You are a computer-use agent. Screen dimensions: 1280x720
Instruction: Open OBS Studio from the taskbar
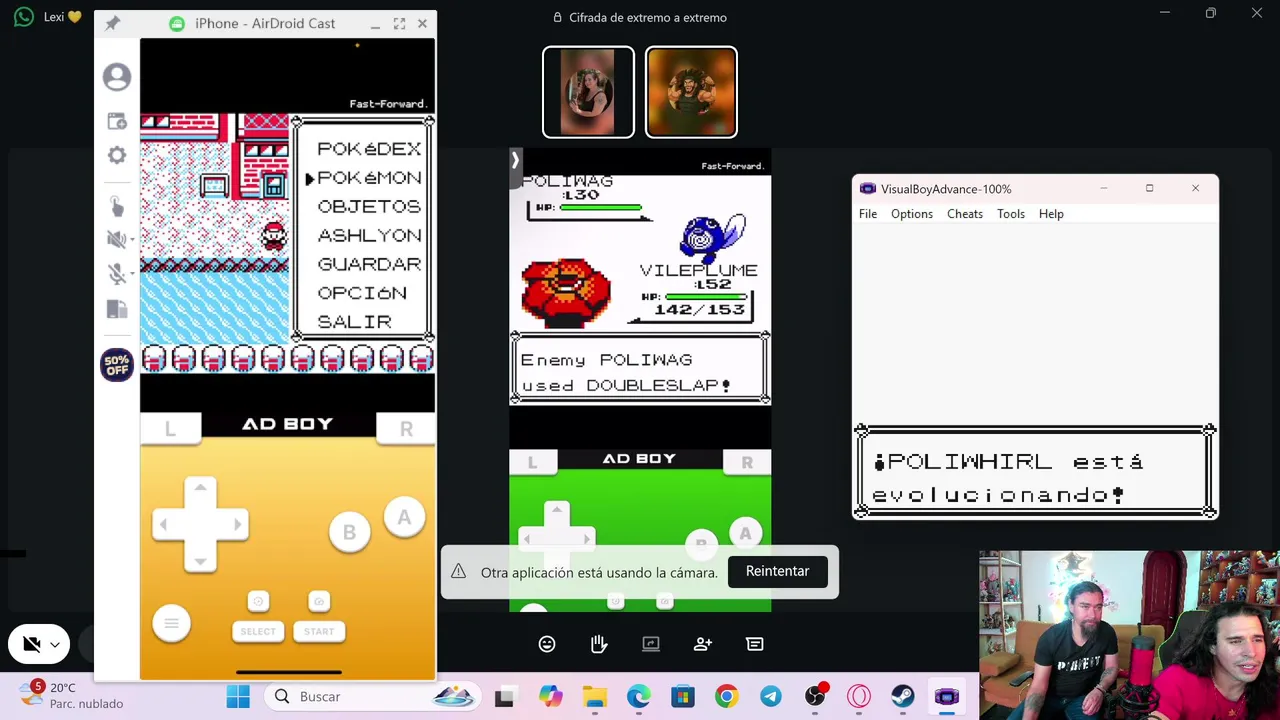coord(815,696)
